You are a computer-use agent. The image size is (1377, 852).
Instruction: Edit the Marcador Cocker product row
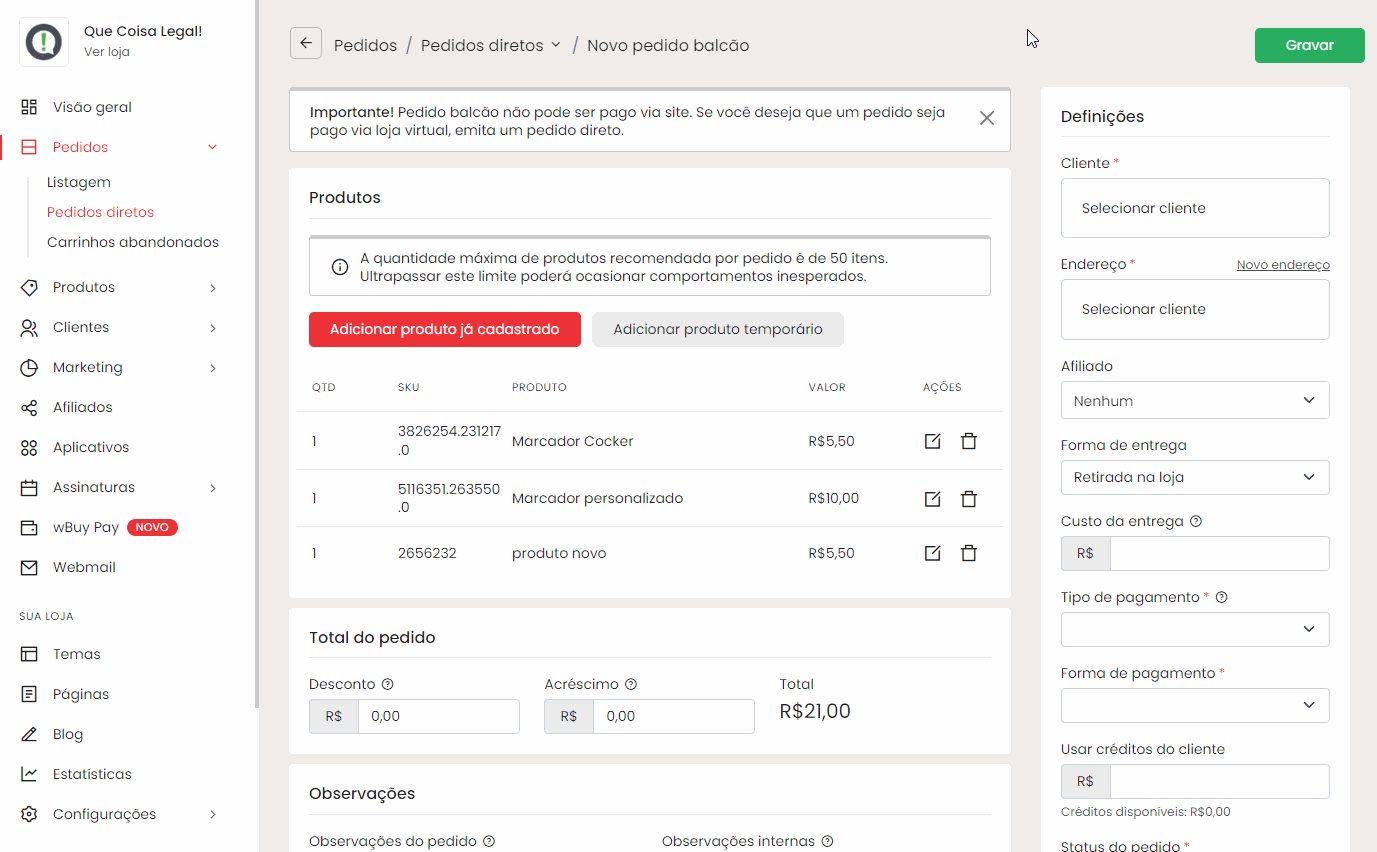pos(932,441)
